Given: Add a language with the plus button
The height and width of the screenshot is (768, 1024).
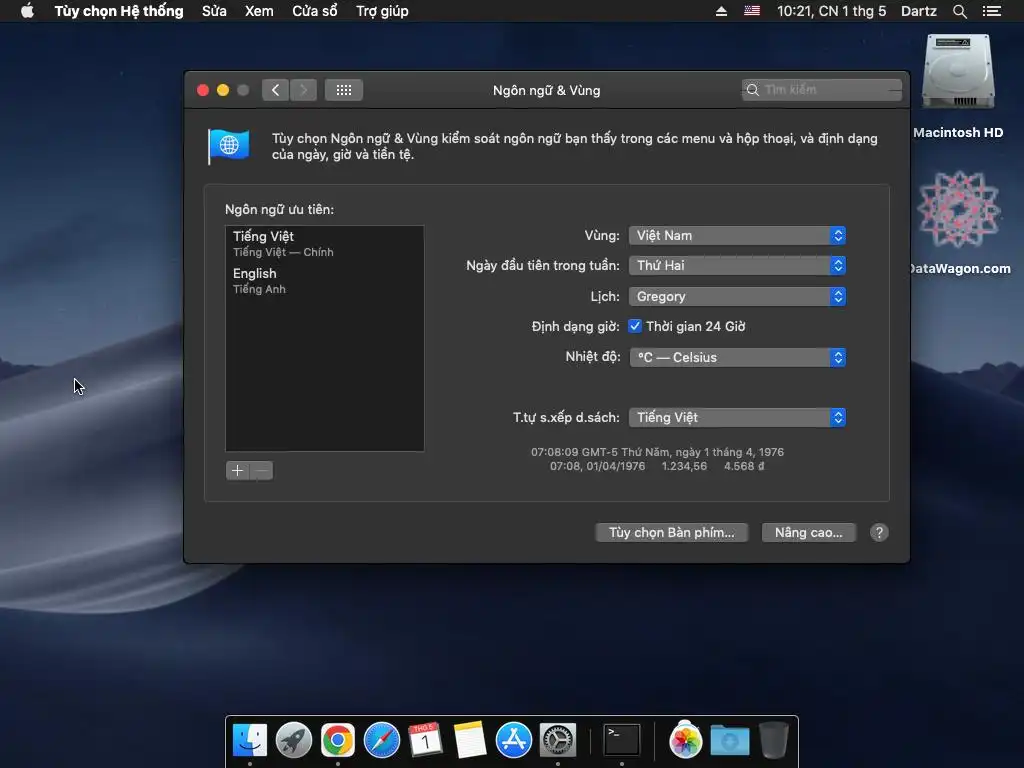Looking at the screenshot, I should coord(238,470).
